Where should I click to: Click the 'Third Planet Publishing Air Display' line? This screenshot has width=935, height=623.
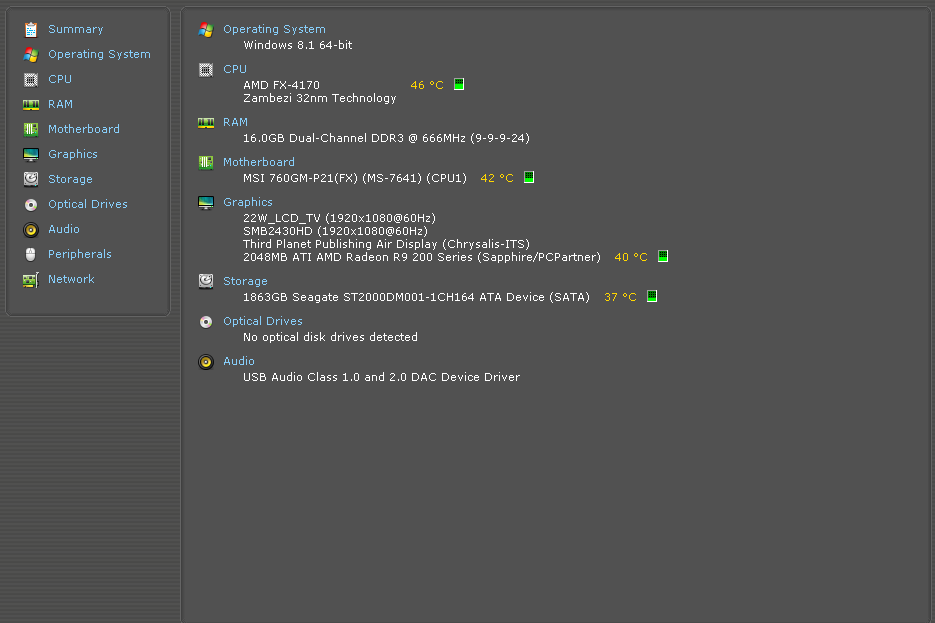pyautogui.click(x=386, y=244)
